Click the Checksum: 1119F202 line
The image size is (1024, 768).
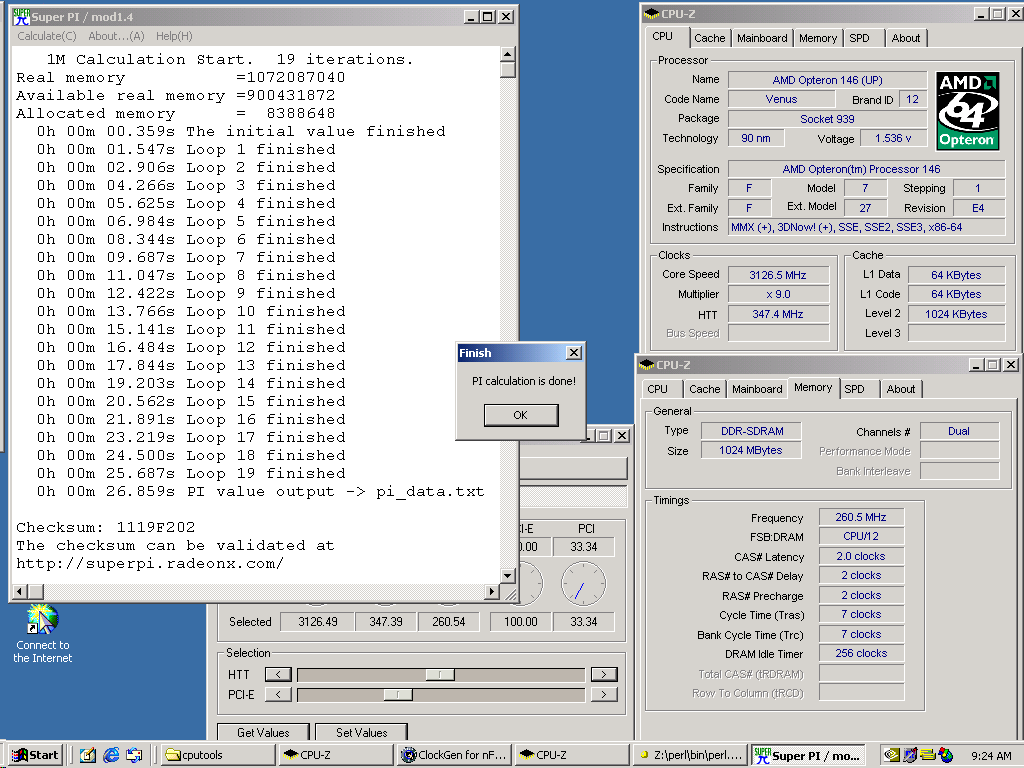pos(106,527)
